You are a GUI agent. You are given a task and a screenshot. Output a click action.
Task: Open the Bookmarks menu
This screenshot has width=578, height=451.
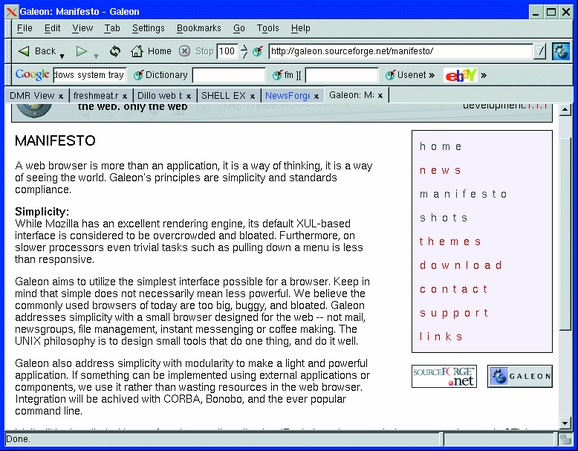pyautogui.click(x=199, y=28)
